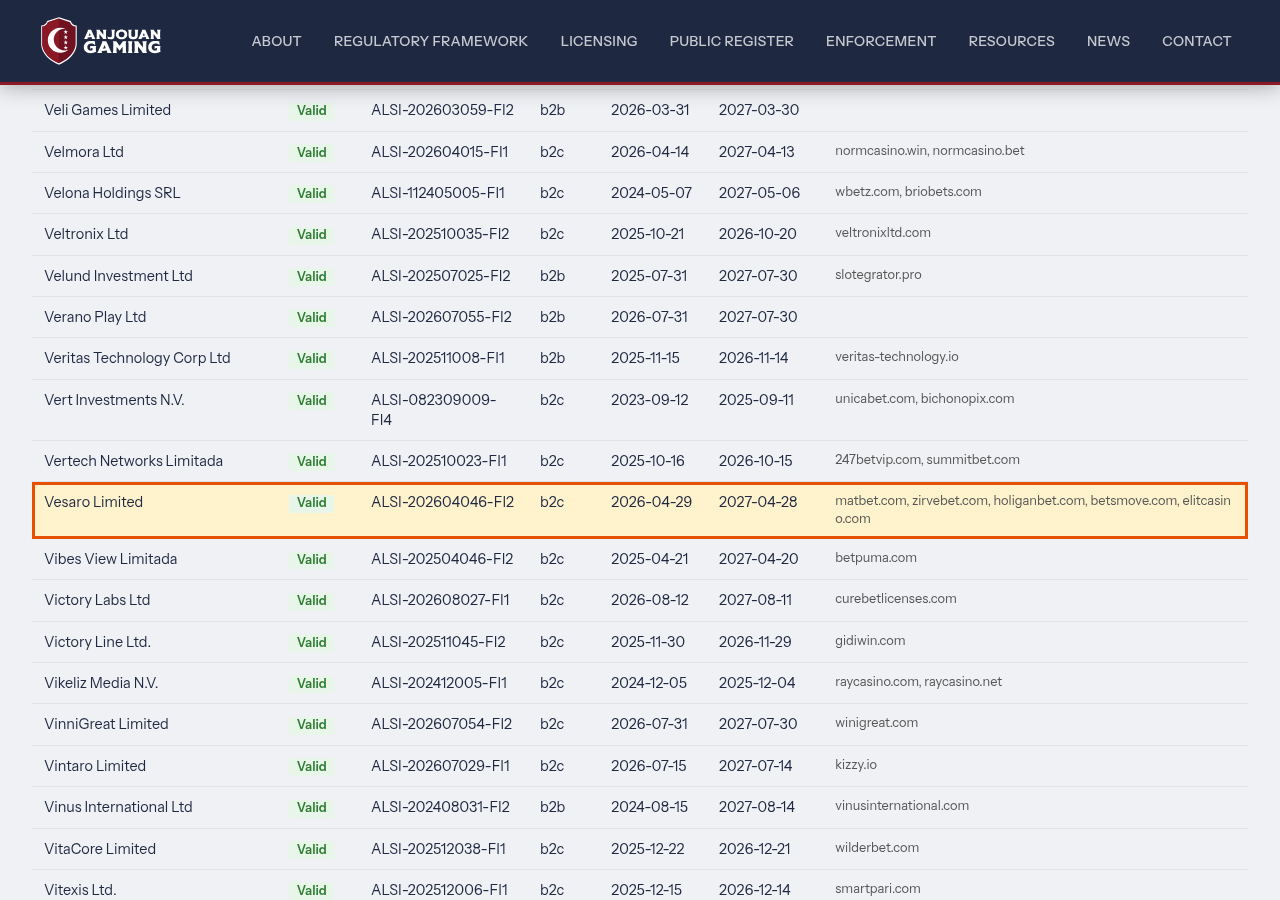Viewport: 1280px width, 900px height.
Task: Click licence number ALSI-112405005-FI1
Action: point(438,193)
